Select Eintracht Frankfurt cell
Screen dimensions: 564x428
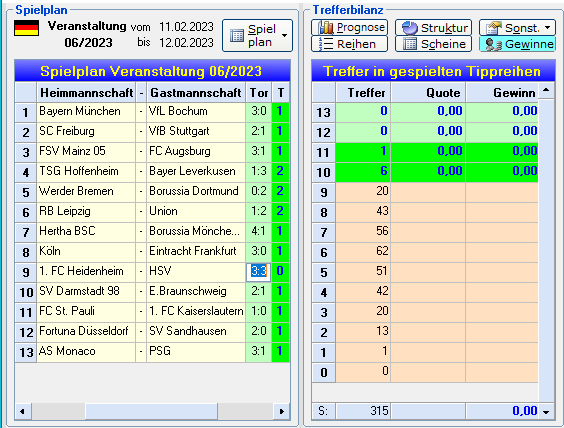pyautogui.click(x=196, y=251)
